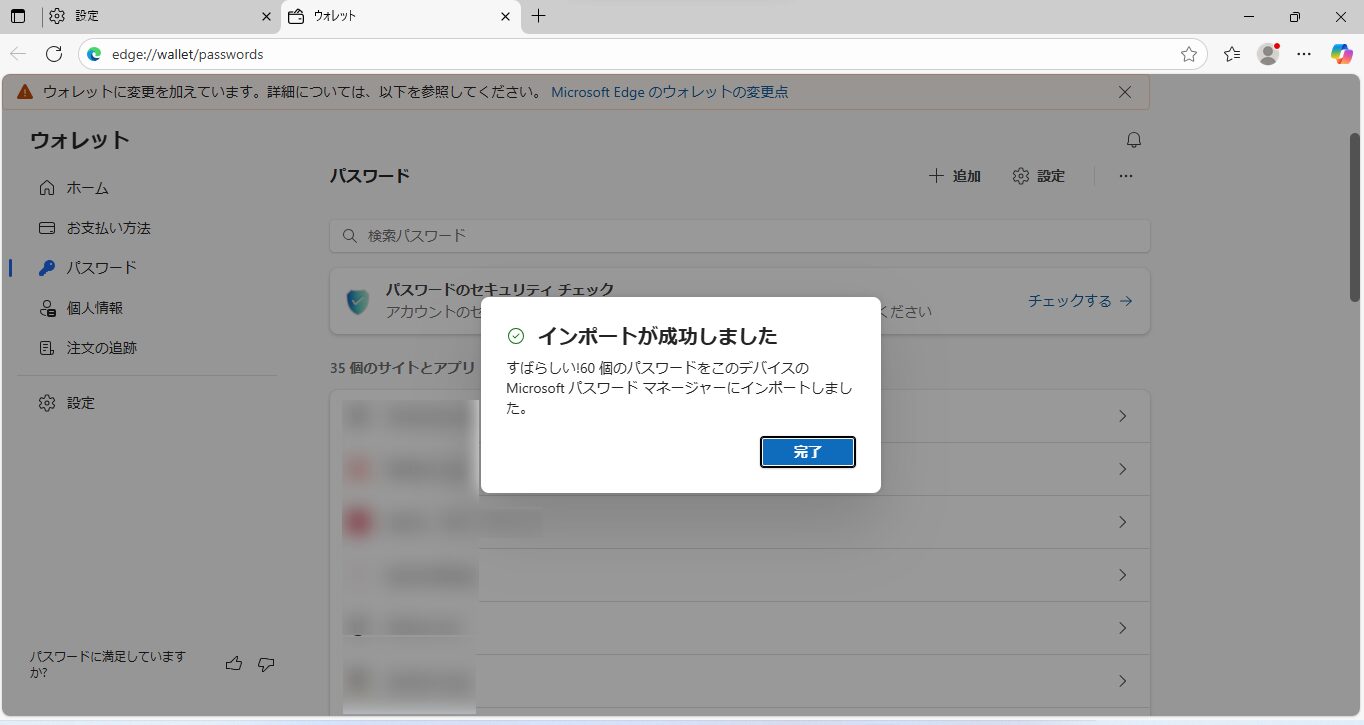Viewport: 1364px width, 725px height.
Task: Launch the Copilot icon
Action: [1341, 54]
